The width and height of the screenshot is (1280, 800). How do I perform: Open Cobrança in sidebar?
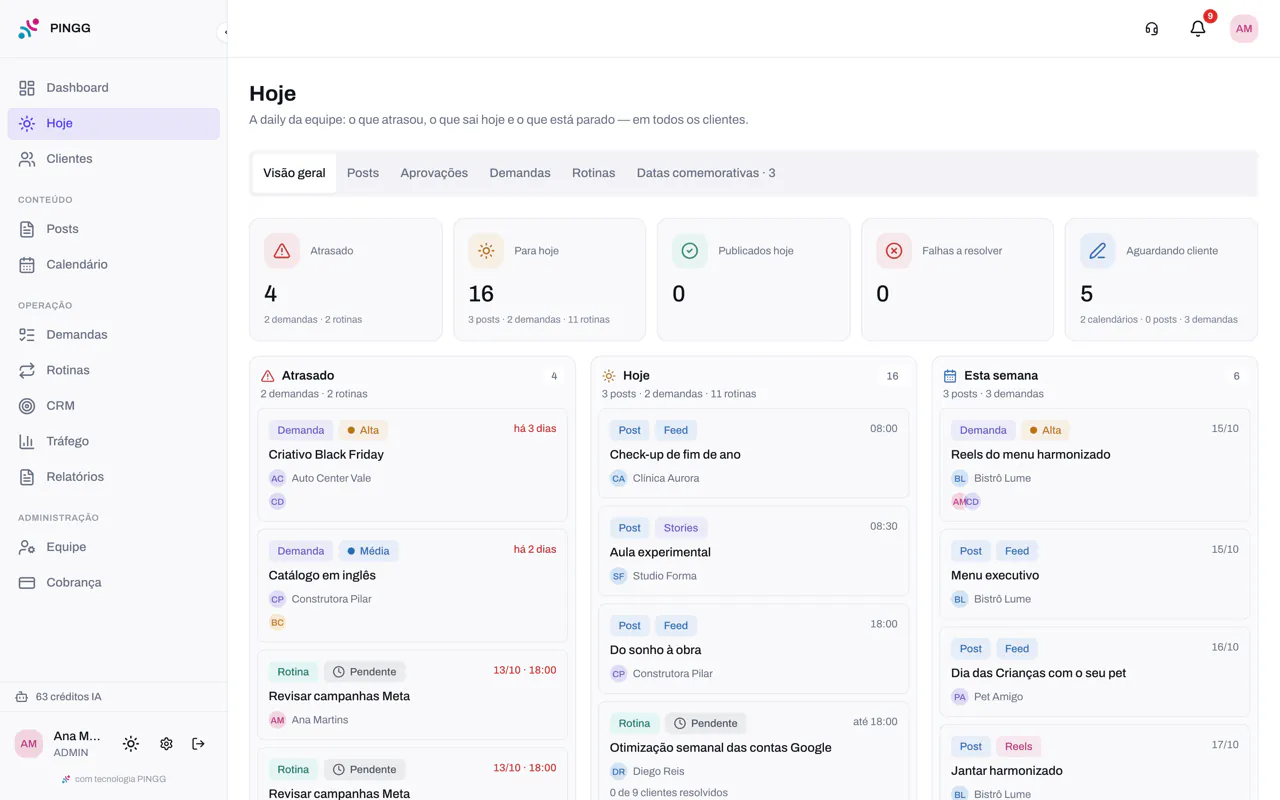(113, 583)
